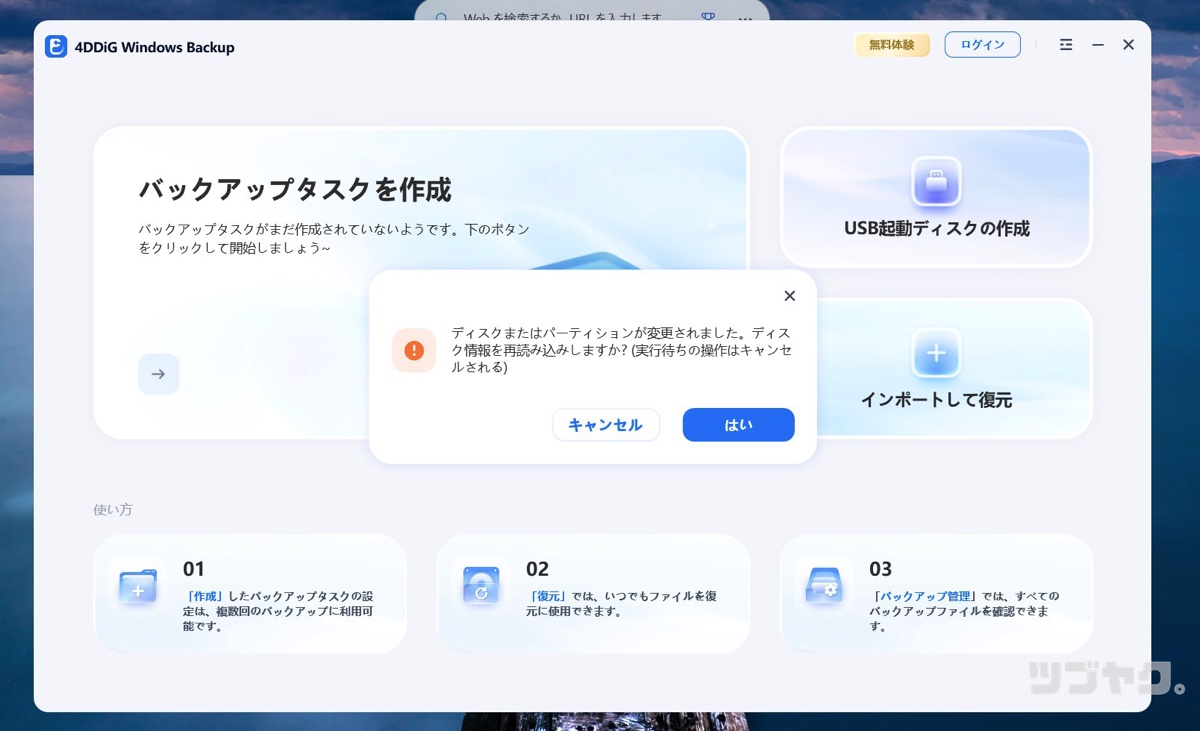Open the settings lines icon near minimize button
This screenshot has height=731, width=1200.
1065,44
